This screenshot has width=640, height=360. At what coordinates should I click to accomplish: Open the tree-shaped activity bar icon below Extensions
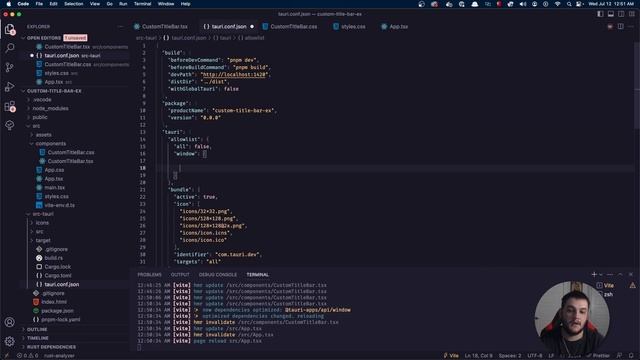(x=9, y=125)
